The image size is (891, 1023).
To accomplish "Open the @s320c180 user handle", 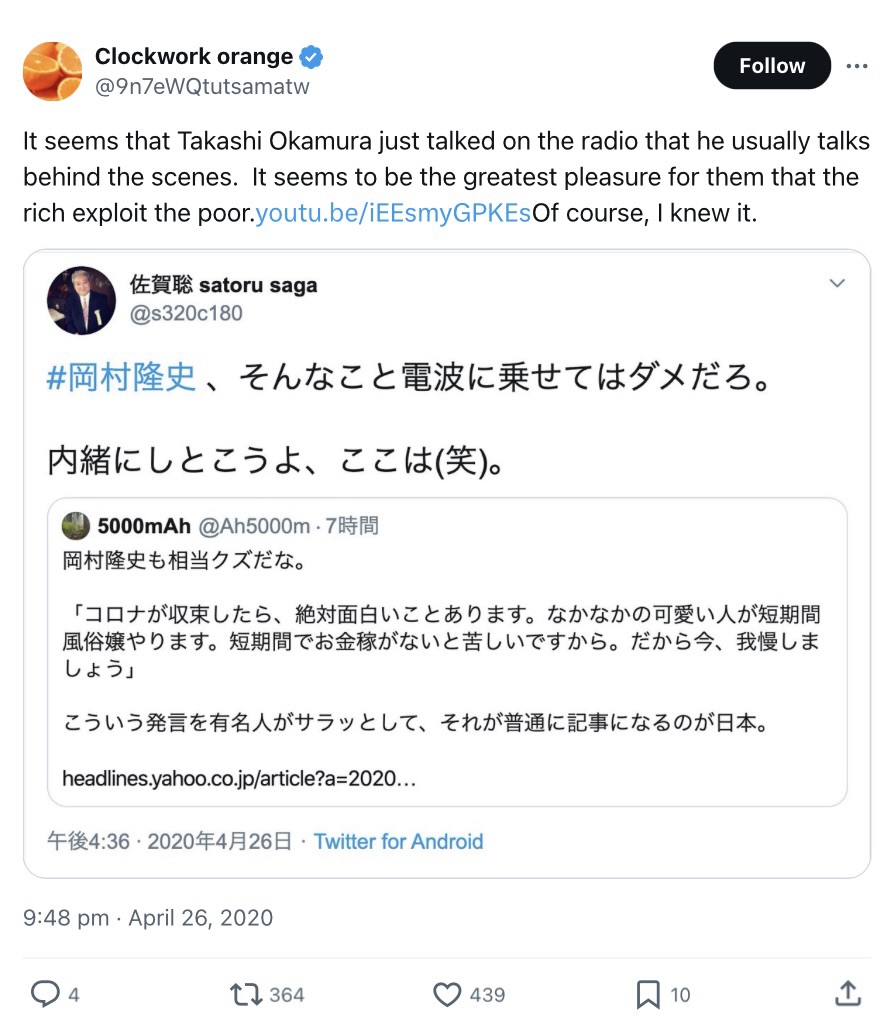I will pos(186,313).
